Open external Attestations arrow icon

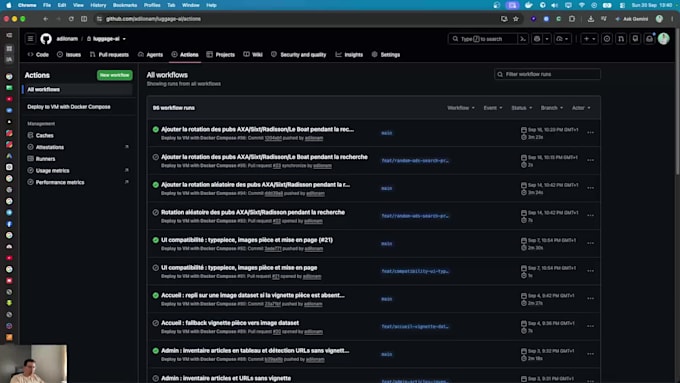pos(127,147)
